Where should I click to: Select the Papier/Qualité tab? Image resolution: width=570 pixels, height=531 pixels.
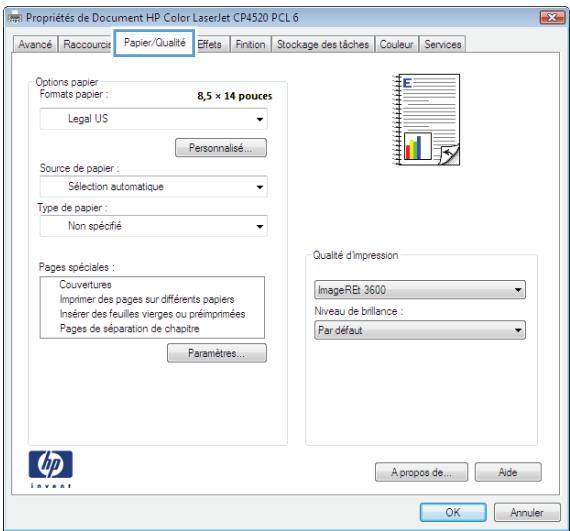(154, 43)
